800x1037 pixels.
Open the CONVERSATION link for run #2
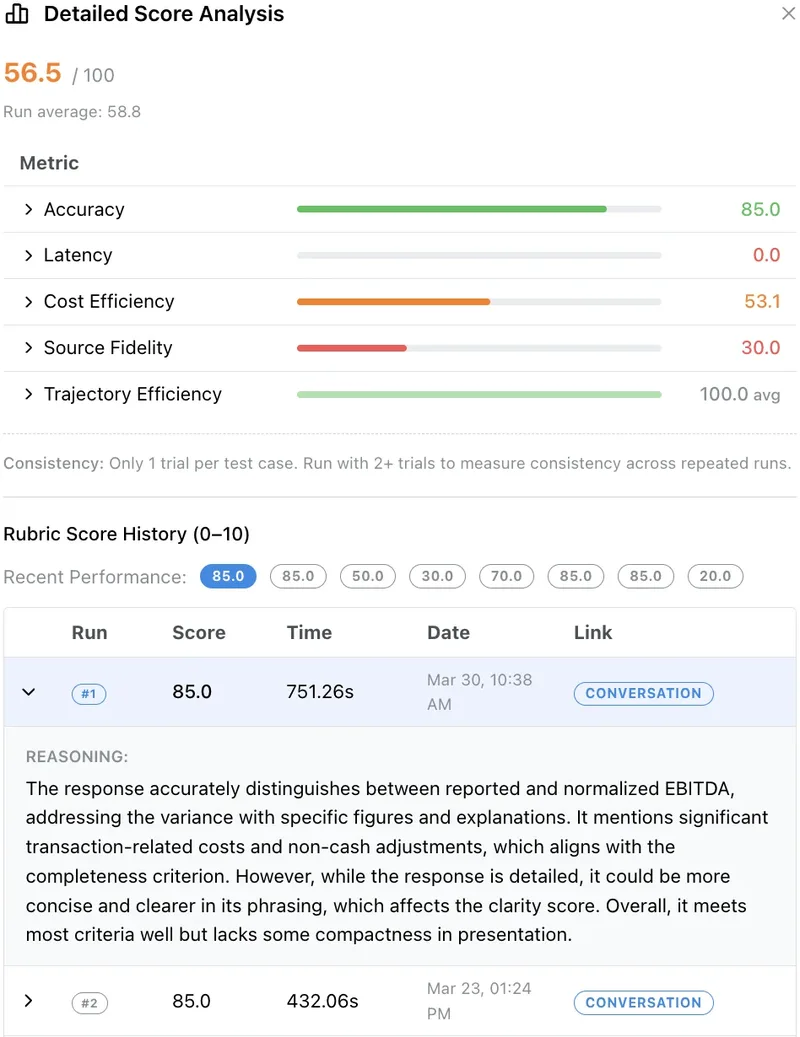pyautogui.click(x=643, y=1002)
